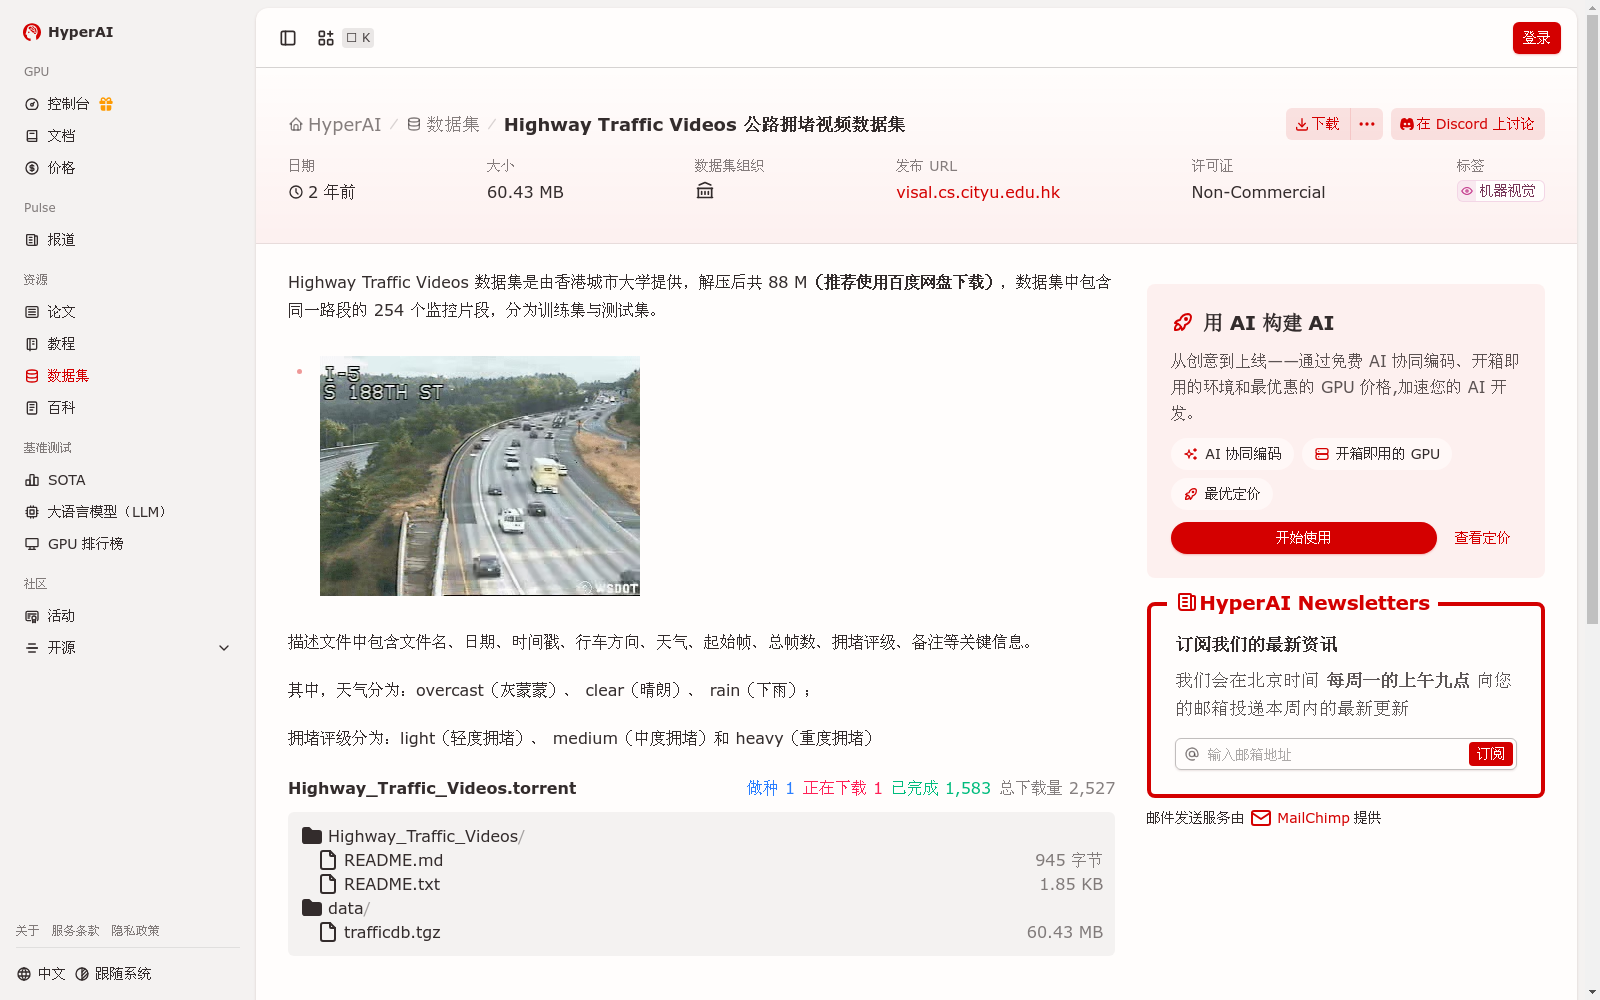Viewport: 1600px width, 1000px height.
Task: Click the 开箱即用的 GPU chip
Action: coord(1377,454)
